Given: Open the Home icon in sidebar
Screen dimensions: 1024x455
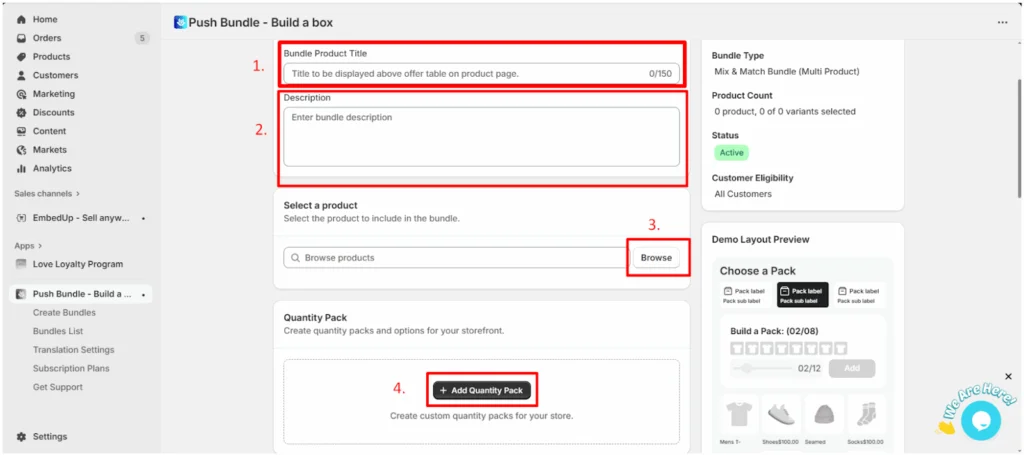Looking at the screenshot, I should [x=21, y=20].
